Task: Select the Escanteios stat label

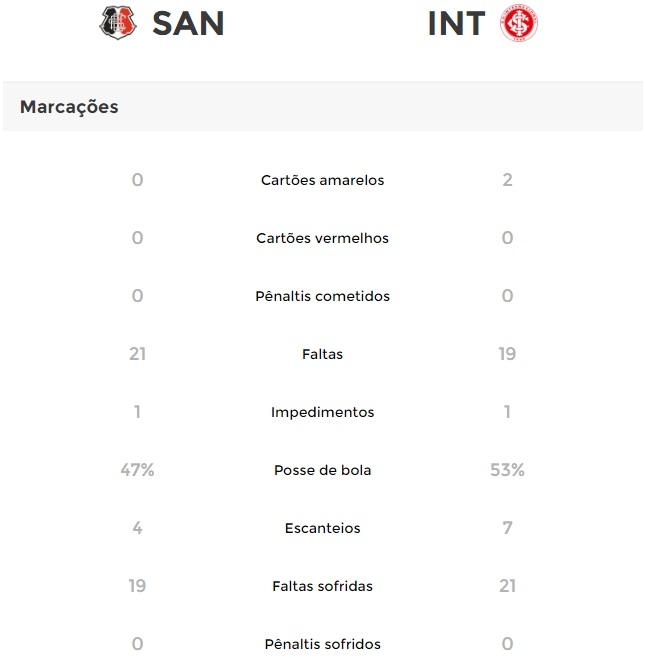Action: coord(322,528)
